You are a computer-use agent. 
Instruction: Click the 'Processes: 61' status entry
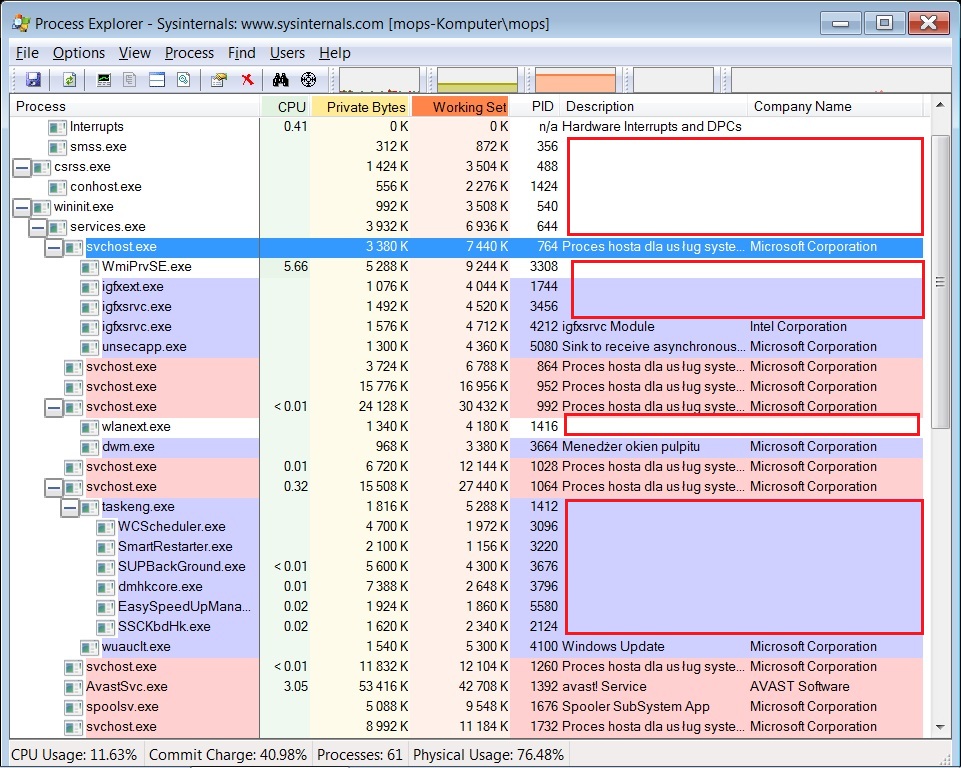pos(360,755)
